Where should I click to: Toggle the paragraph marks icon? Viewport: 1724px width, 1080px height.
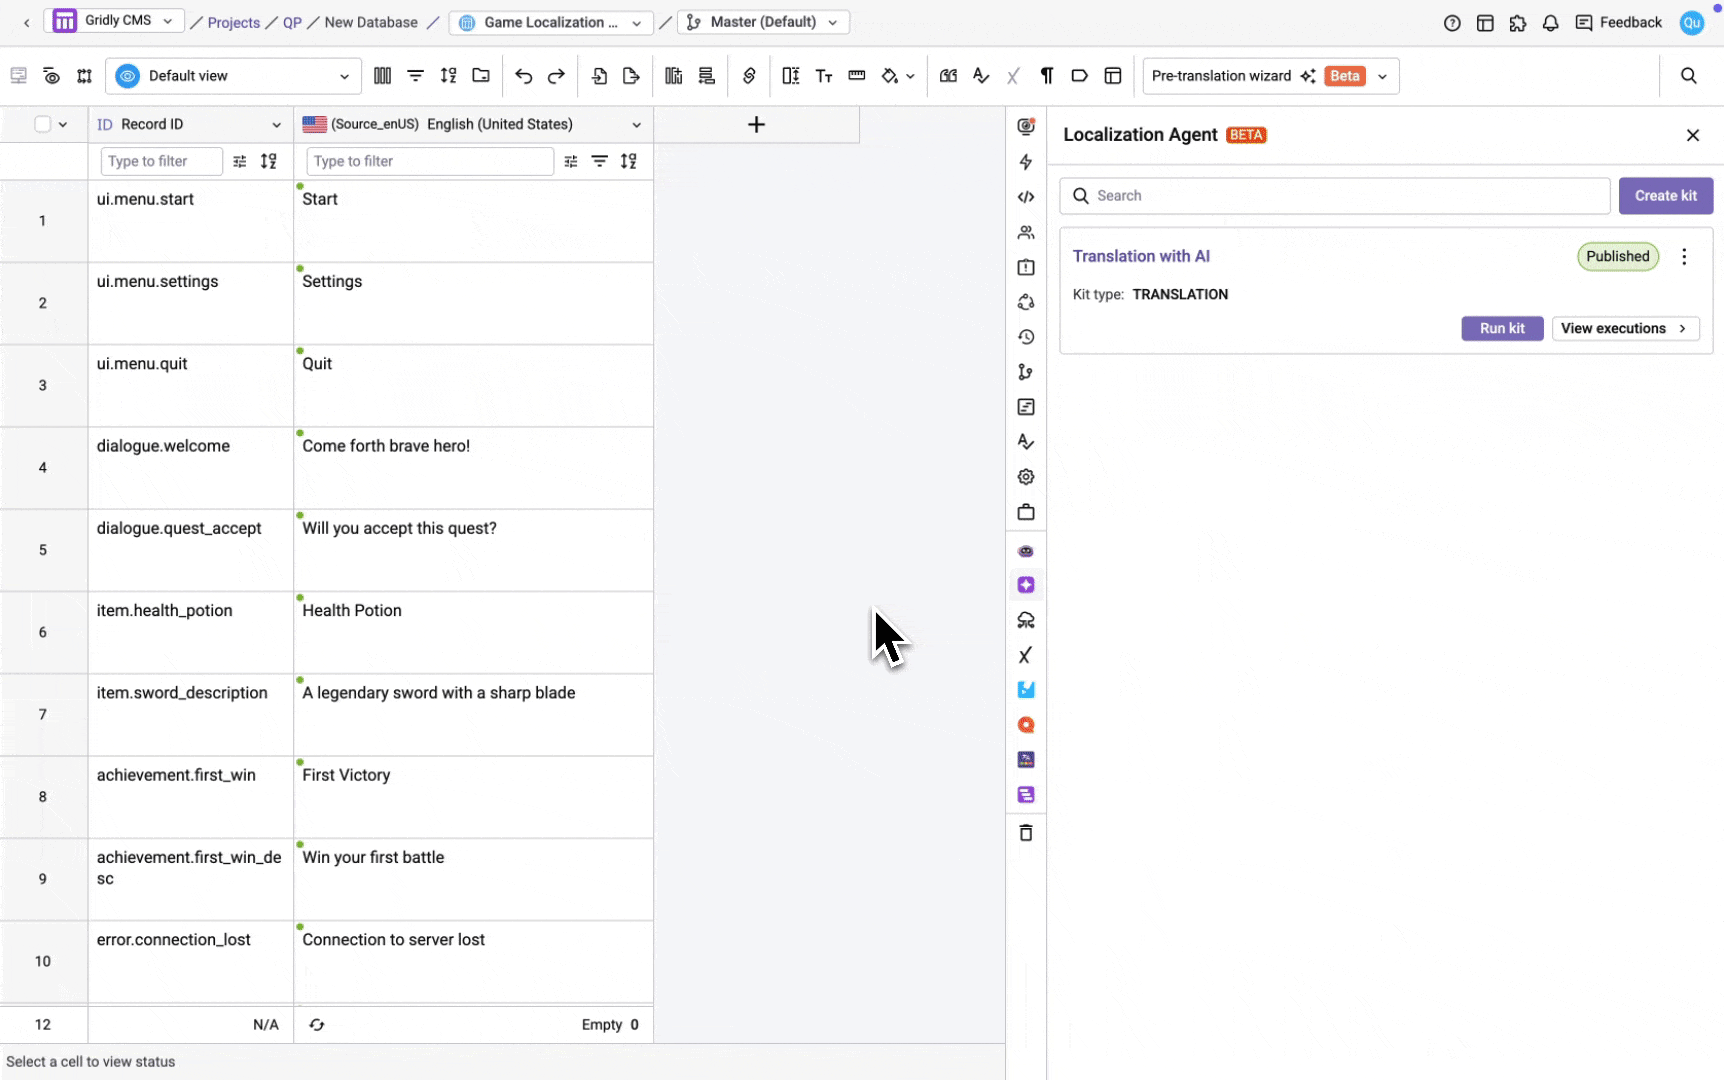tap(1046, 76)
